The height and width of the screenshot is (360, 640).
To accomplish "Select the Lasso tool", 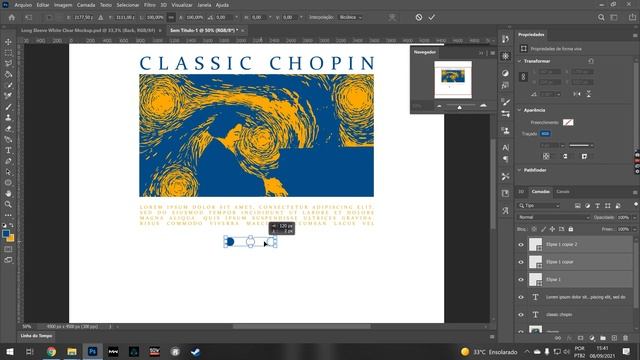I will (8, 63).
